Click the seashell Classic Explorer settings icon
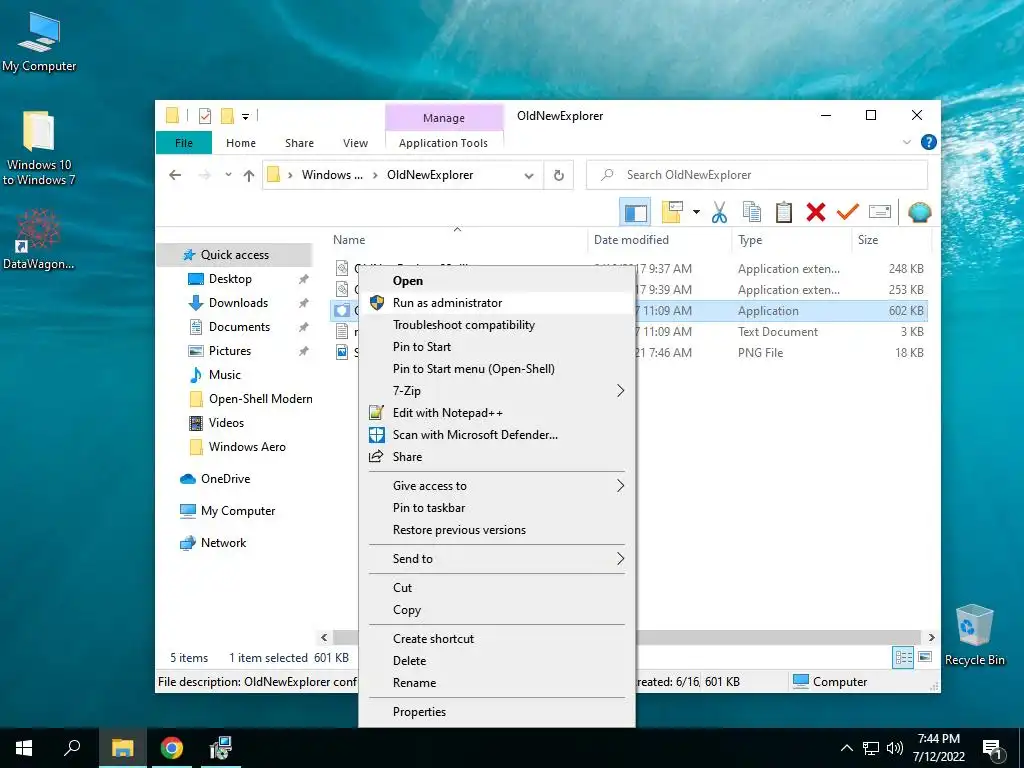Image resolution: width=1024 pixels, height=768 pixels. click(920, 212)
